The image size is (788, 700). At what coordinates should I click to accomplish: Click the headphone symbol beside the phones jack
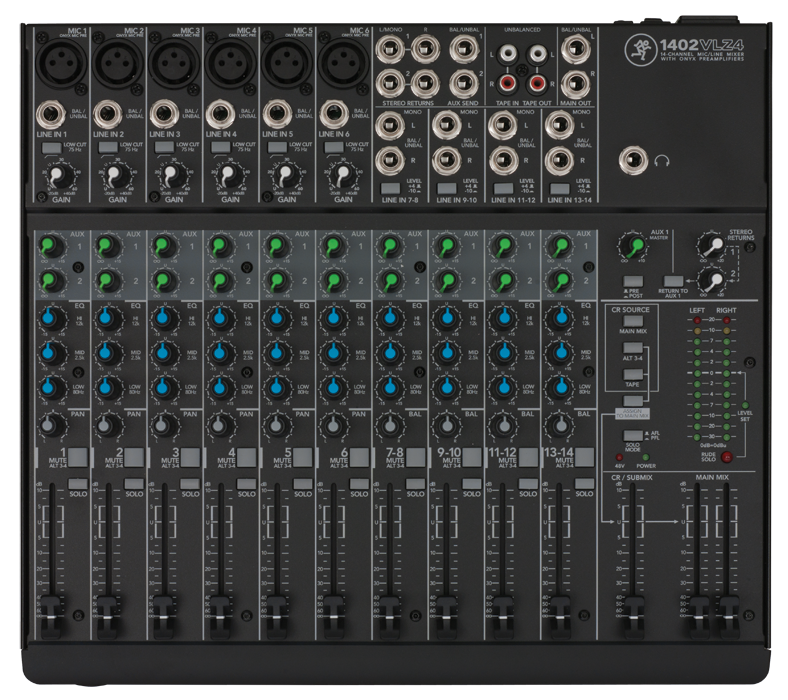(660, 159)
